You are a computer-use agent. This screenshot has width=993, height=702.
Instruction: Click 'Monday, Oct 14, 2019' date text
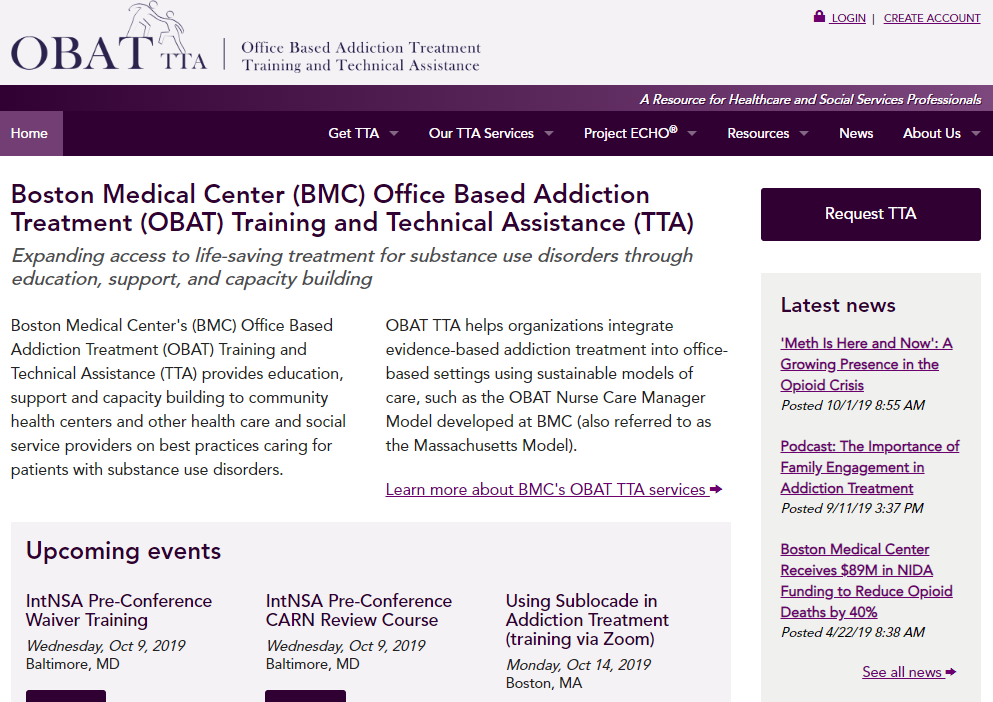pyautogui.click(x=578, y=665)
